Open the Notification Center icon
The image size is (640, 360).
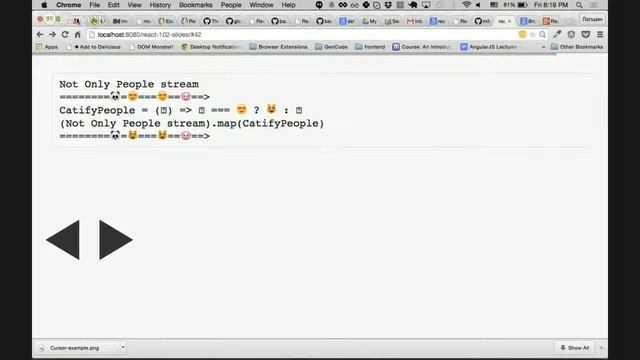coord(594,5)
